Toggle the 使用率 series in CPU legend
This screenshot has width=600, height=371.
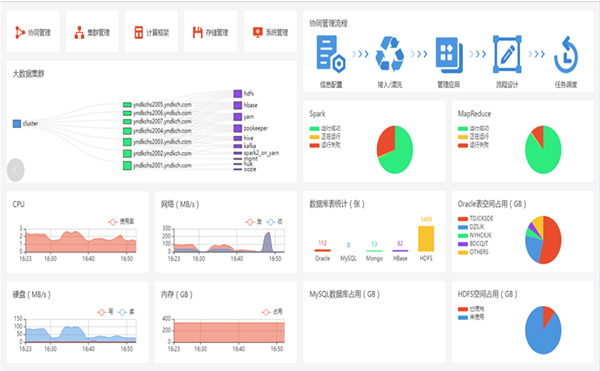click(x=121, y=221)
